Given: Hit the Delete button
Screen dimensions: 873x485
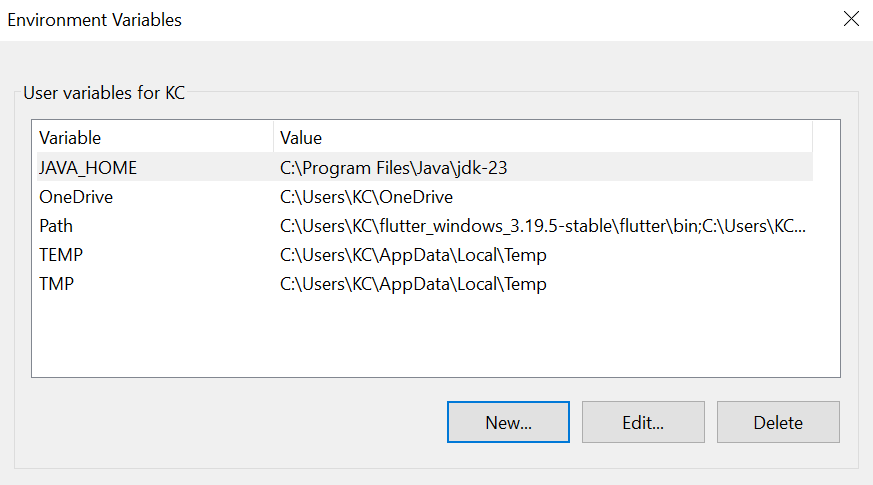Looking at the screenshot, I should click(778, 422).
